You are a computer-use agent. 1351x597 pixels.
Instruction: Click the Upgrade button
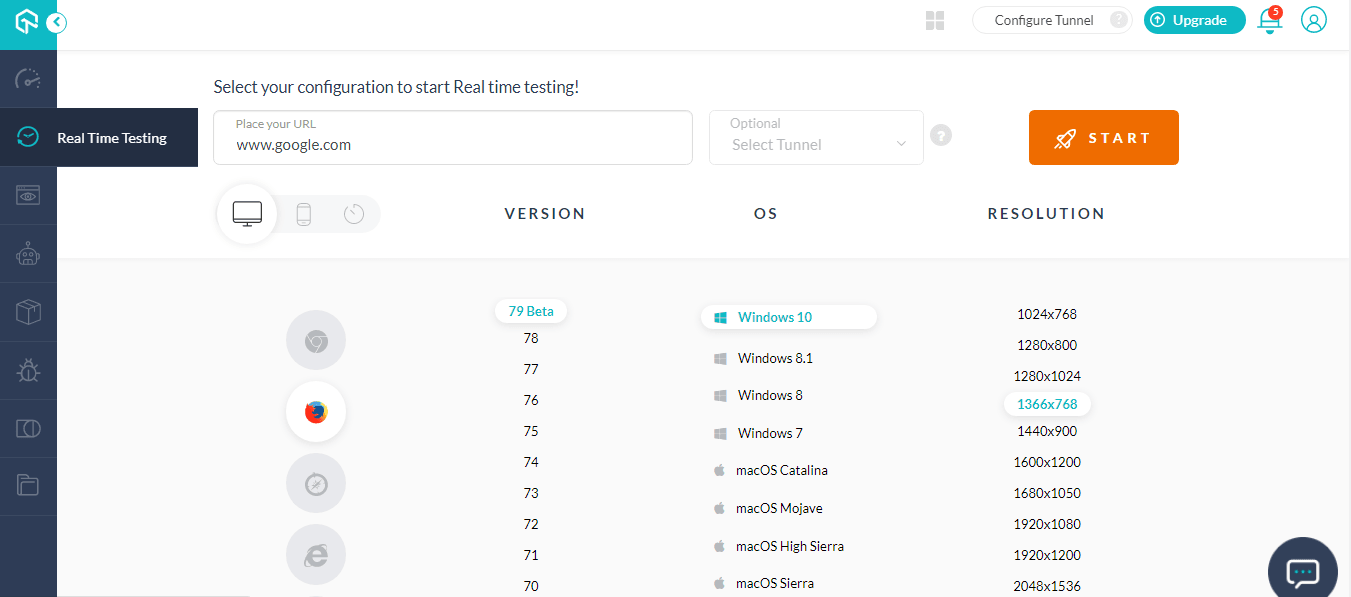coord(1194,19)
